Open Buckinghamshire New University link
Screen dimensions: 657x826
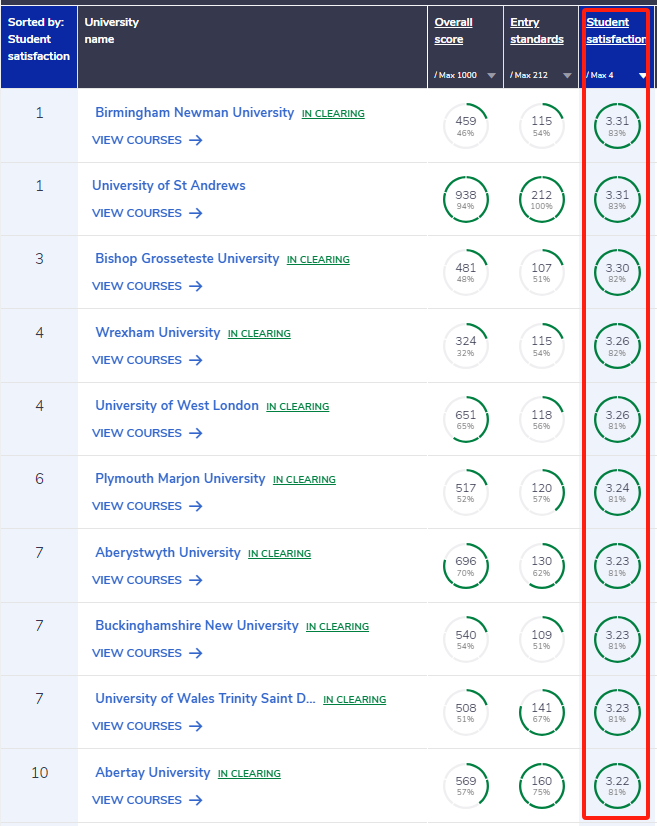coord(197,625)
